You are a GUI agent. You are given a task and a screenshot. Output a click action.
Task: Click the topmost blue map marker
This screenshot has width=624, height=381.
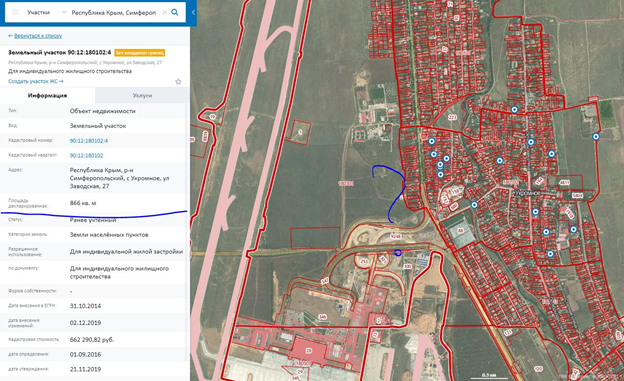515,109
